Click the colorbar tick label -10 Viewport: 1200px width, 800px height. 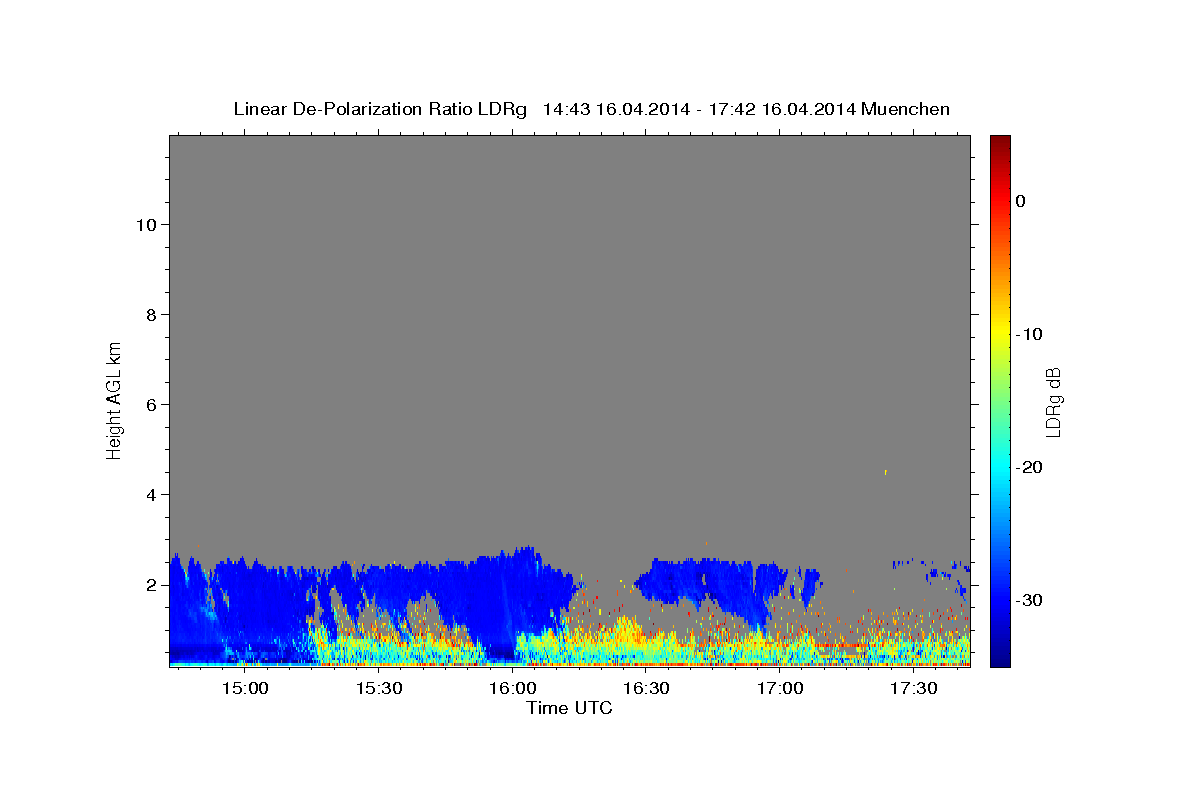(1029, 334)
